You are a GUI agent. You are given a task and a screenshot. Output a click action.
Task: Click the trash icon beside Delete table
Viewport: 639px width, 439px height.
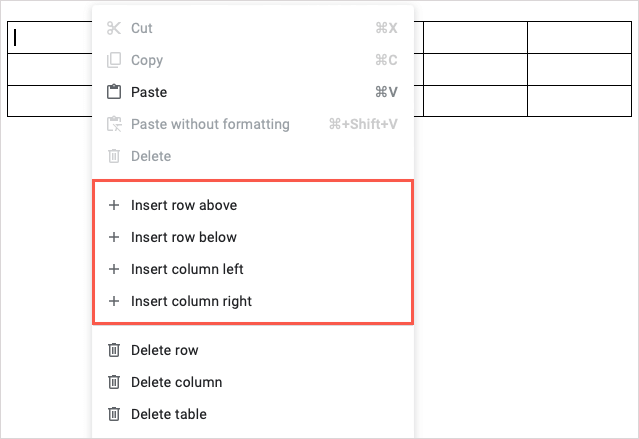113,414
